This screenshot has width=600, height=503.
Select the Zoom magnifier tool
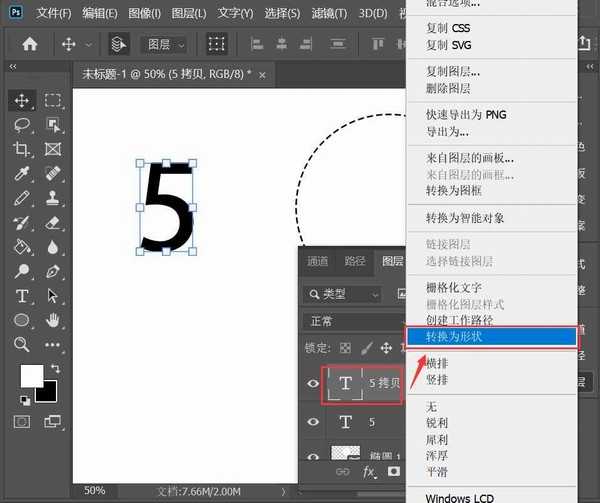(22, 344)
